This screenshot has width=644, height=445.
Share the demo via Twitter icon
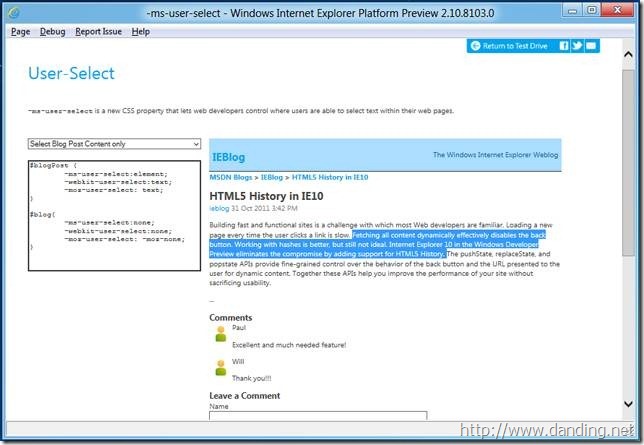click(x=577, y=46)
